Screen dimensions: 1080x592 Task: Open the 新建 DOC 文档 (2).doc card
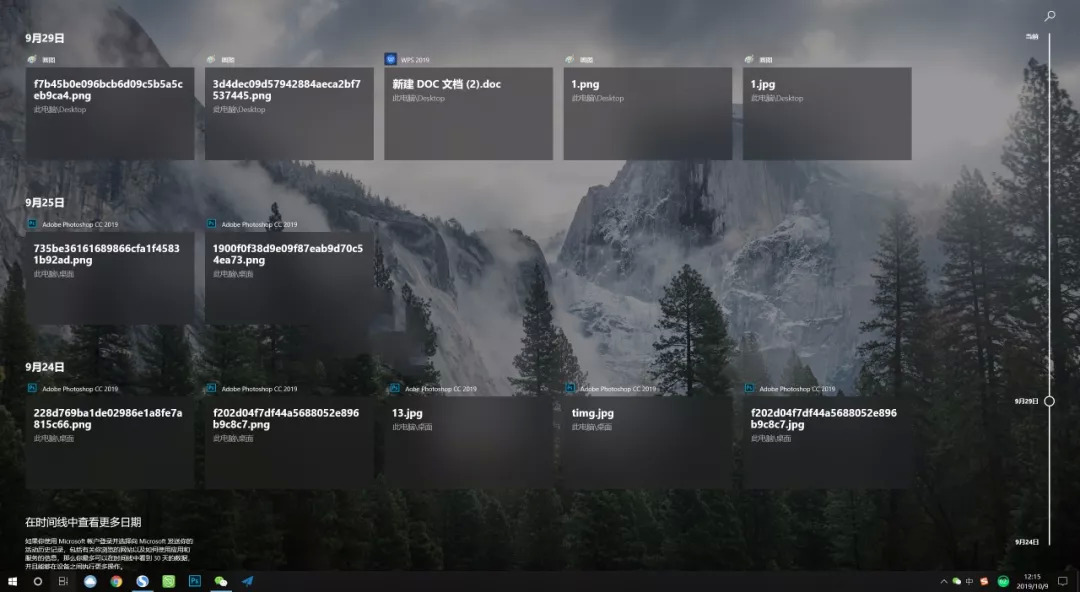(x=468, y=114)
